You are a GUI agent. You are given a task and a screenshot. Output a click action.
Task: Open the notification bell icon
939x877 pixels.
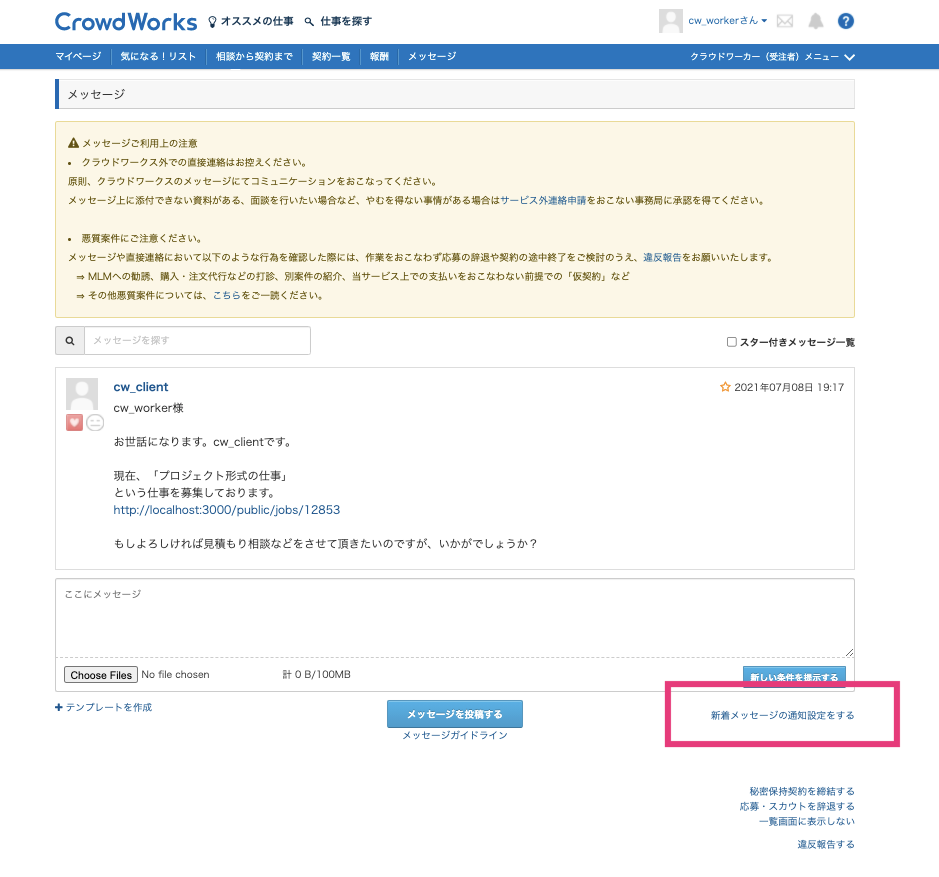[816, 21]
